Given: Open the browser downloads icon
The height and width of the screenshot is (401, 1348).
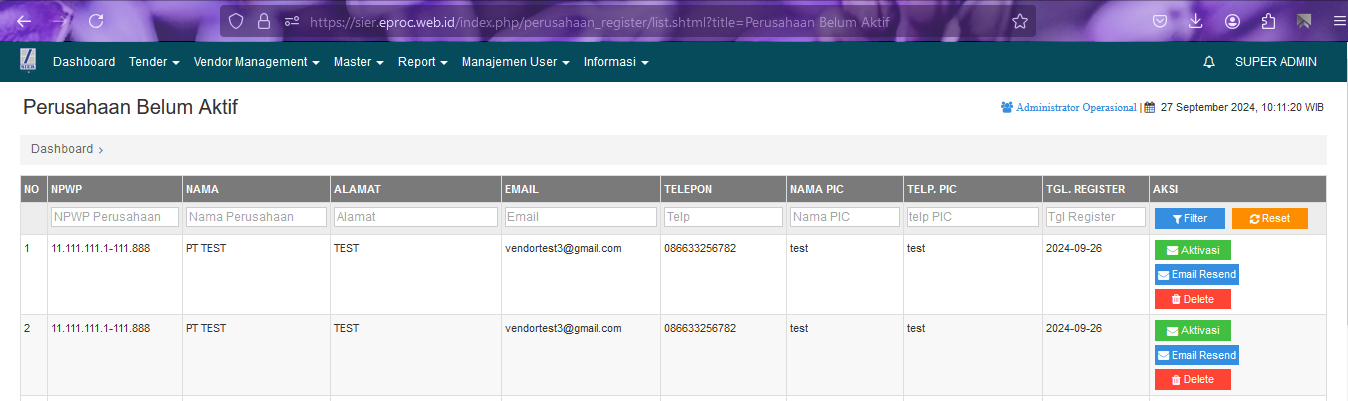Looking at the screenshot, I should [1195, 21].
